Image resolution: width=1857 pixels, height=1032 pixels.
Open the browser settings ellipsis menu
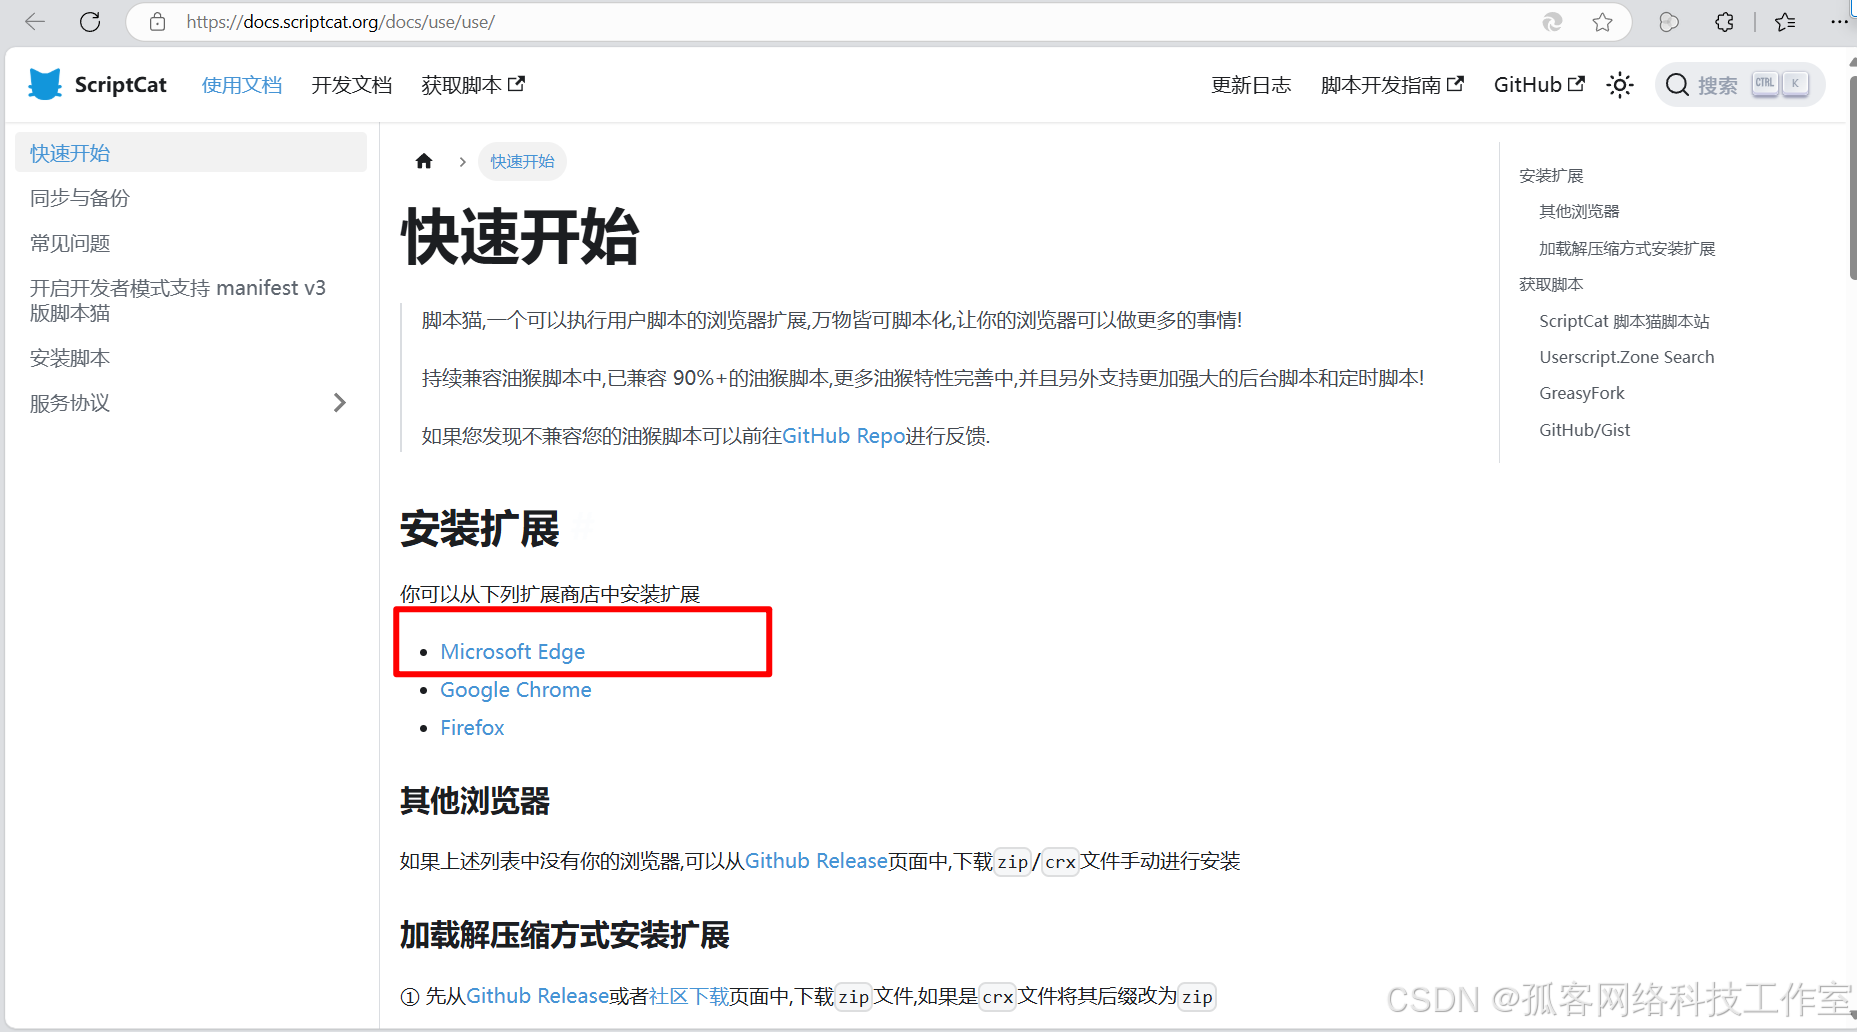point(1840,22)
